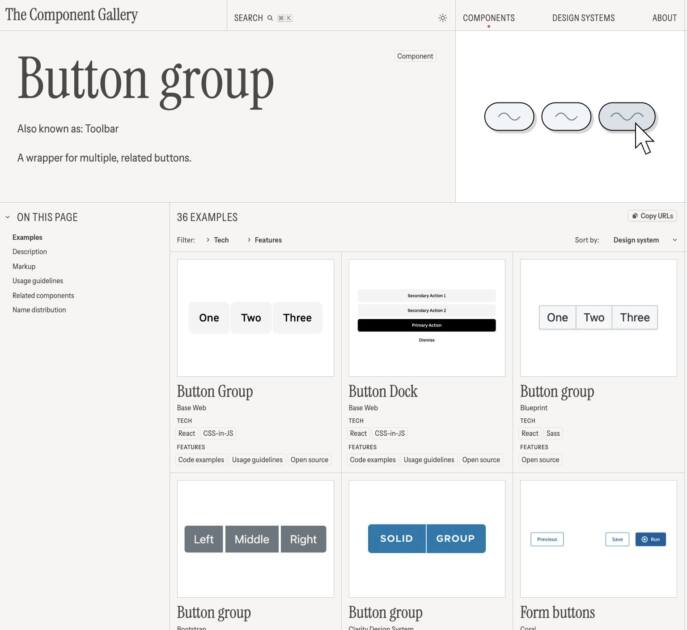Jump to Usage guidelines section
Image resolution: width=687 pixels, height=630 pixels.
tap(37, 281)
